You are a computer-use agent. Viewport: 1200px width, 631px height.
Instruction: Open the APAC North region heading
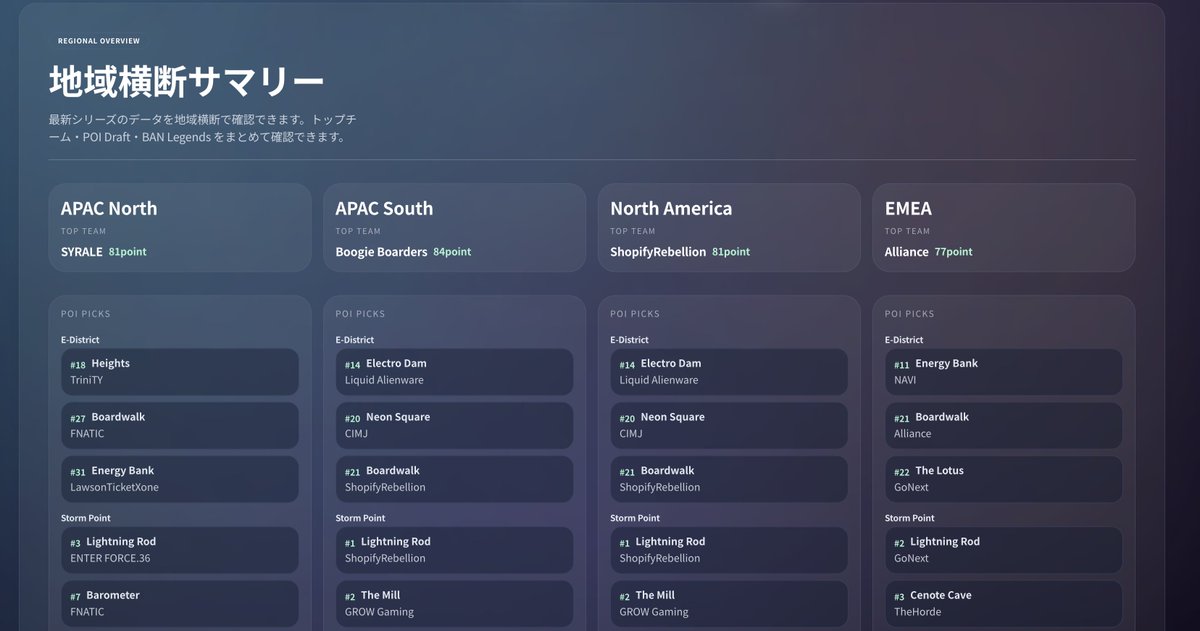[109, 208]
